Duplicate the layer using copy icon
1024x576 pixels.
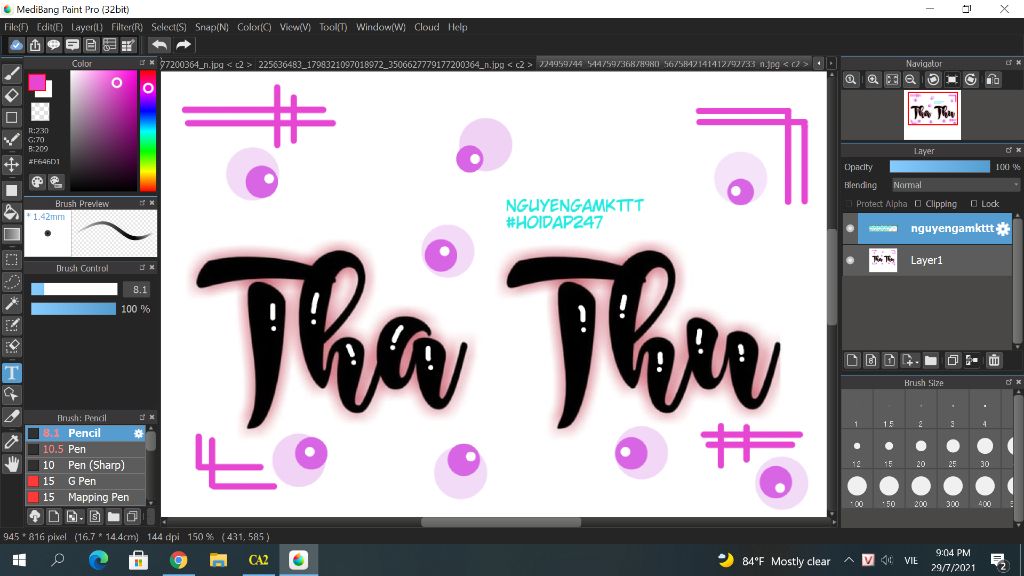[952, 360]
